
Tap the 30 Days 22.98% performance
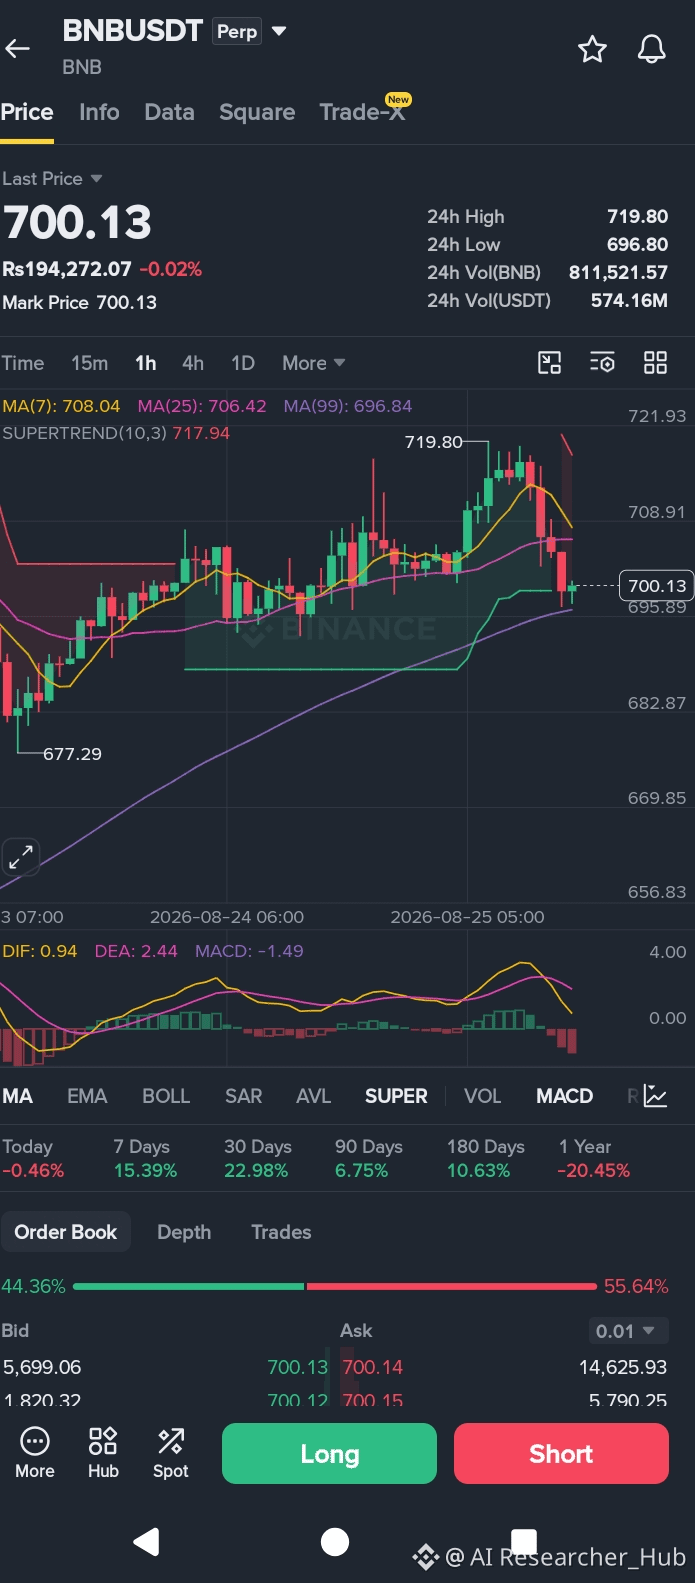(258, 1158)
